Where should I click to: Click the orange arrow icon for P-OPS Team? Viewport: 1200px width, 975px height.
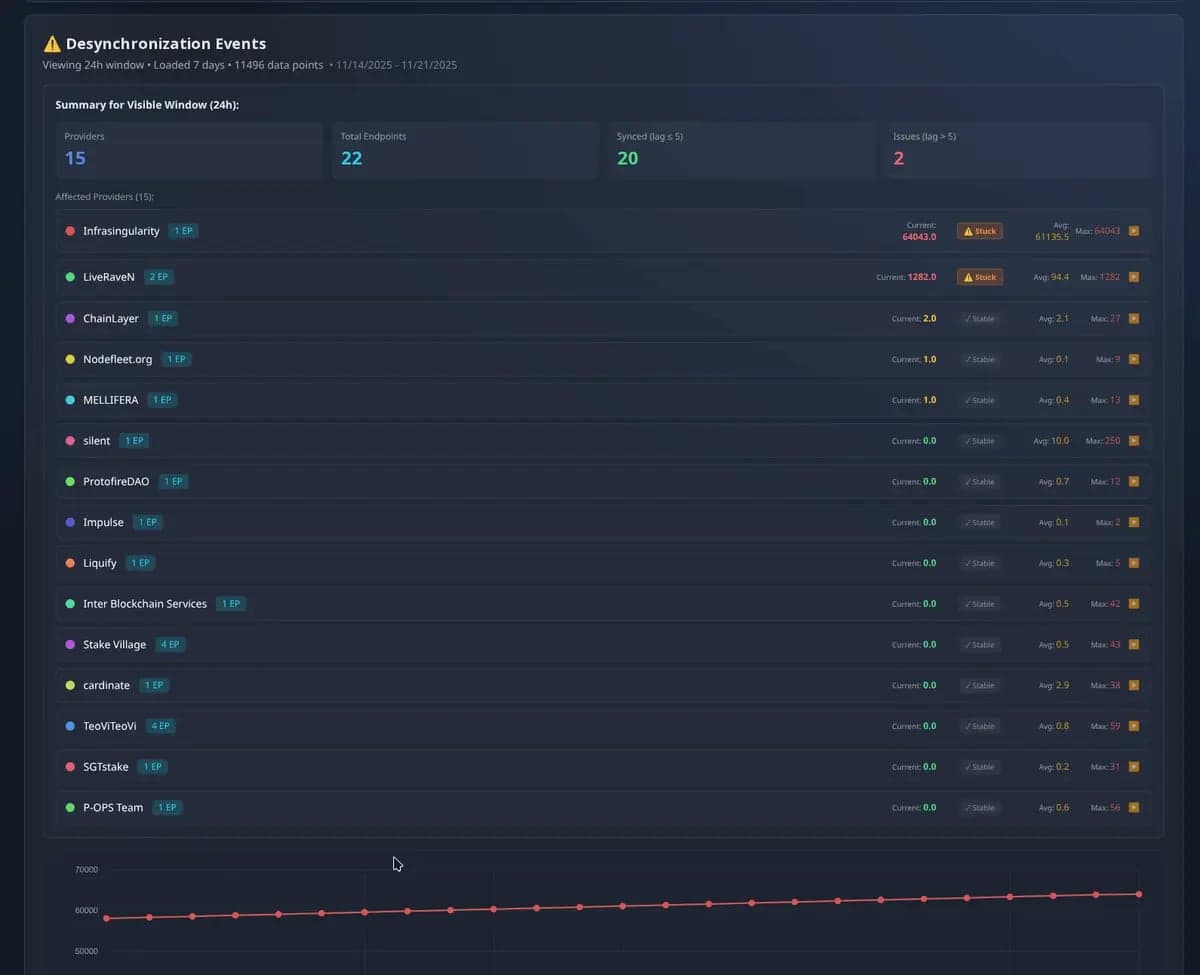pos(1133,808)
